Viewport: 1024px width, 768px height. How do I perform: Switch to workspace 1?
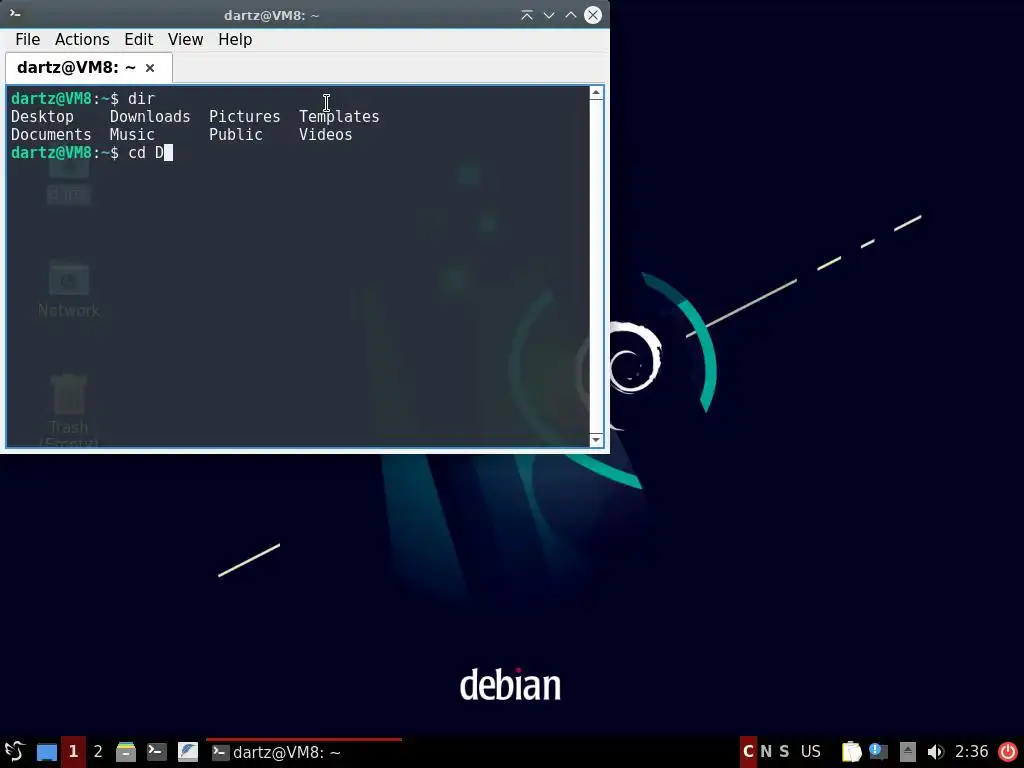(x=73, y=752)
